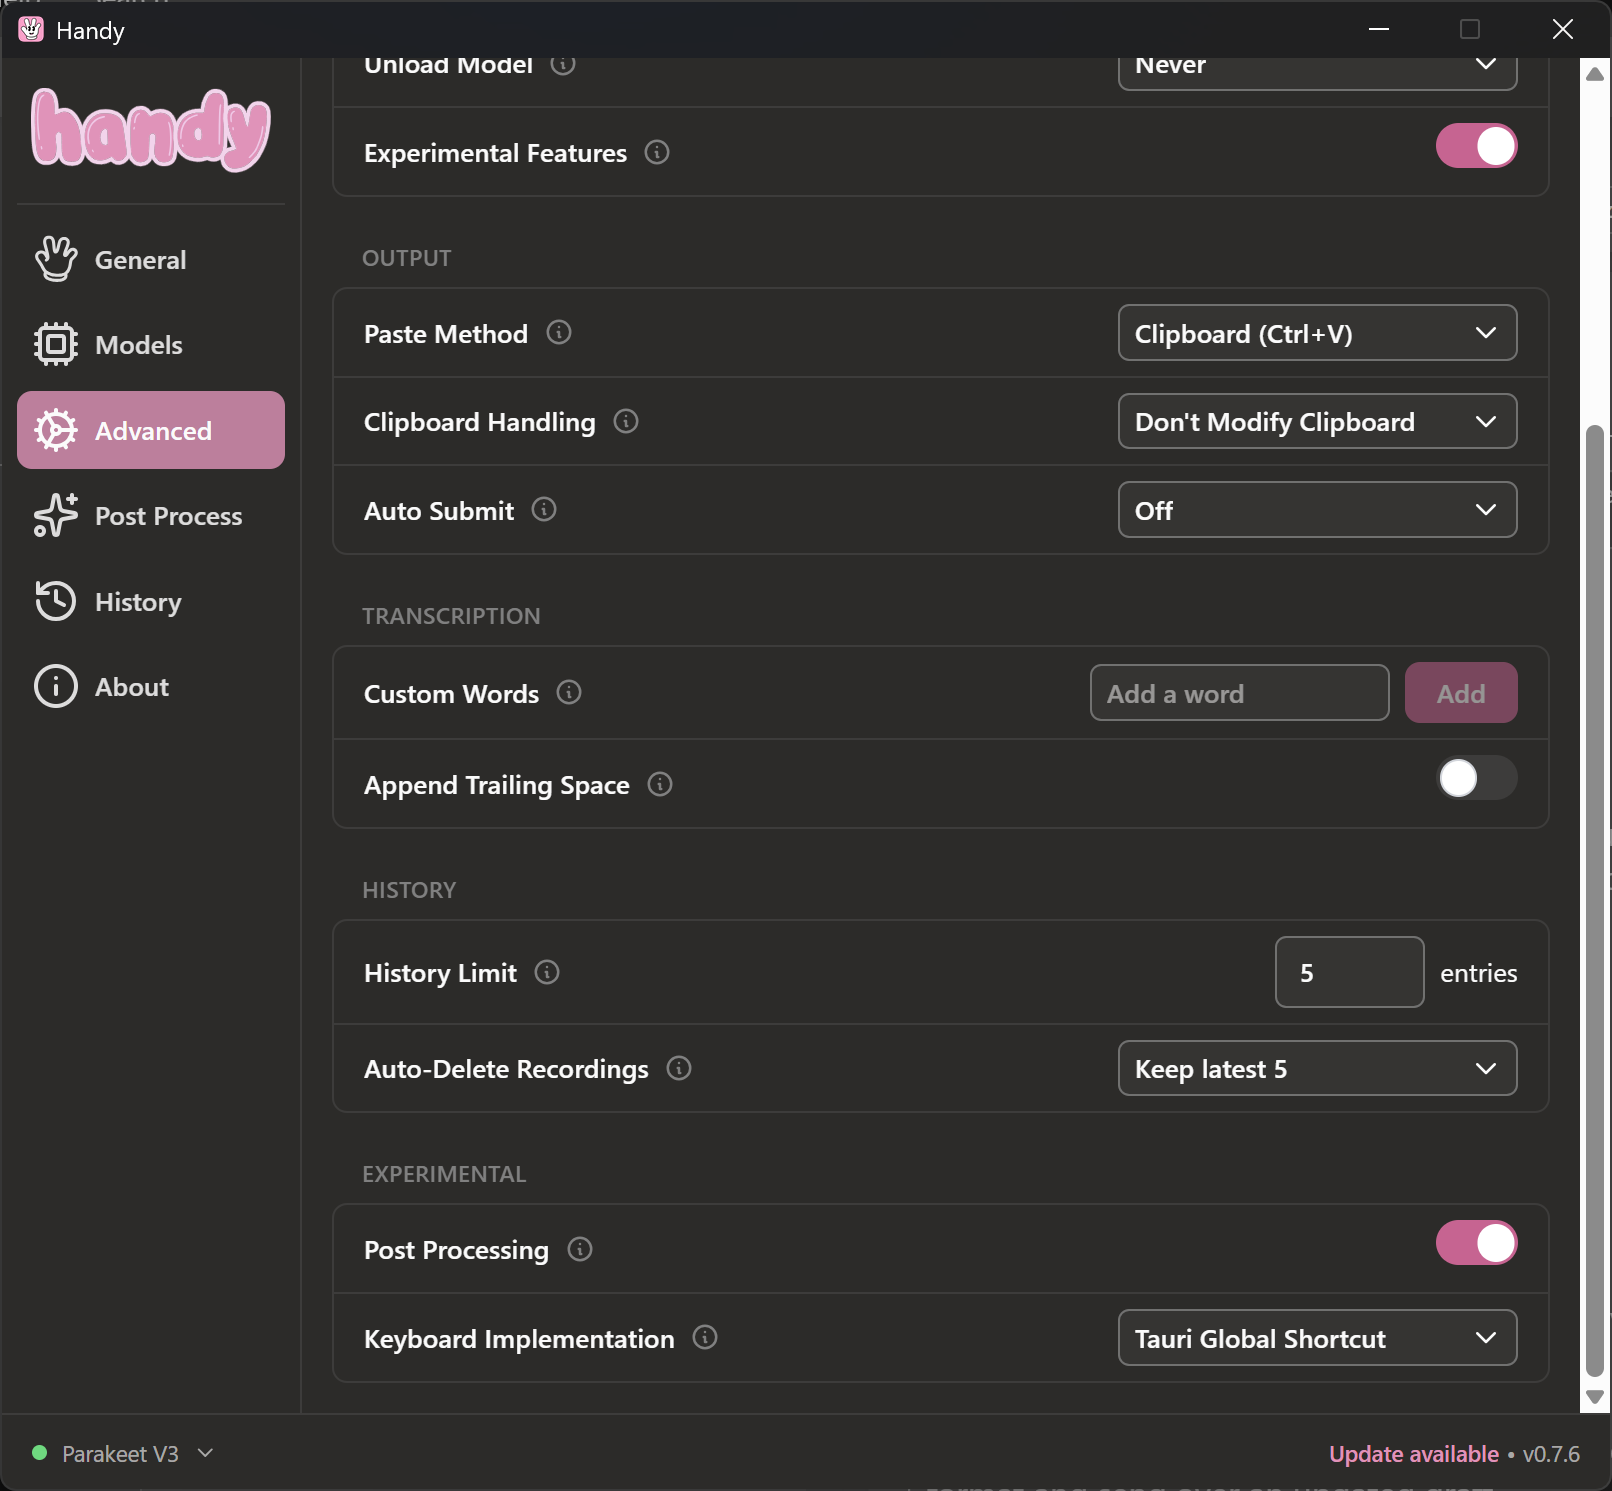Open History via the clock icon

coord(56,601)
